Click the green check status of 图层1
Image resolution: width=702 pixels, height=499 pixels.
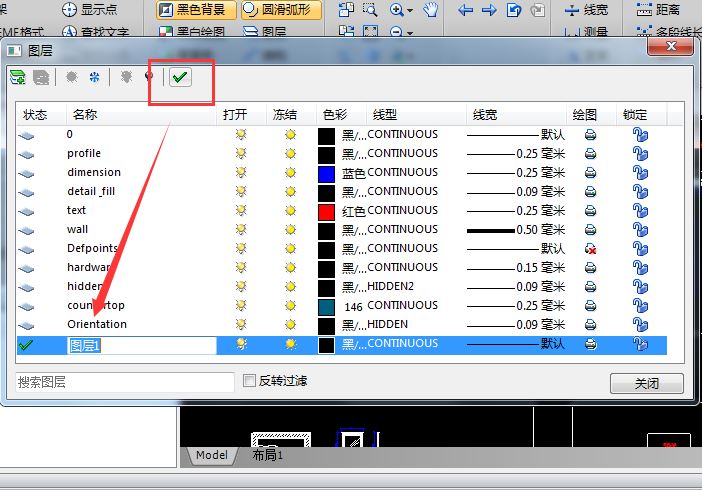[x=26, y=345]
